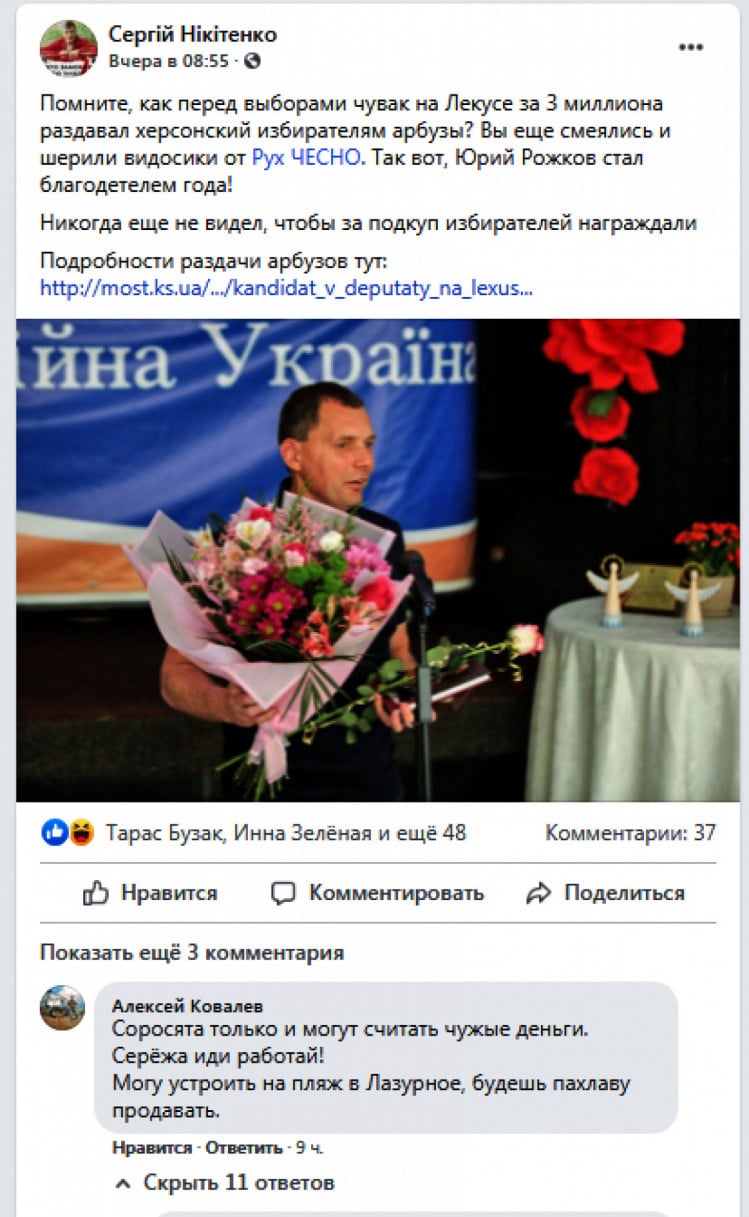Click the blue thumbs-up reaction icon
Image resolution: width=749 pixels, height=1217 pixels.
coord(54,832)
